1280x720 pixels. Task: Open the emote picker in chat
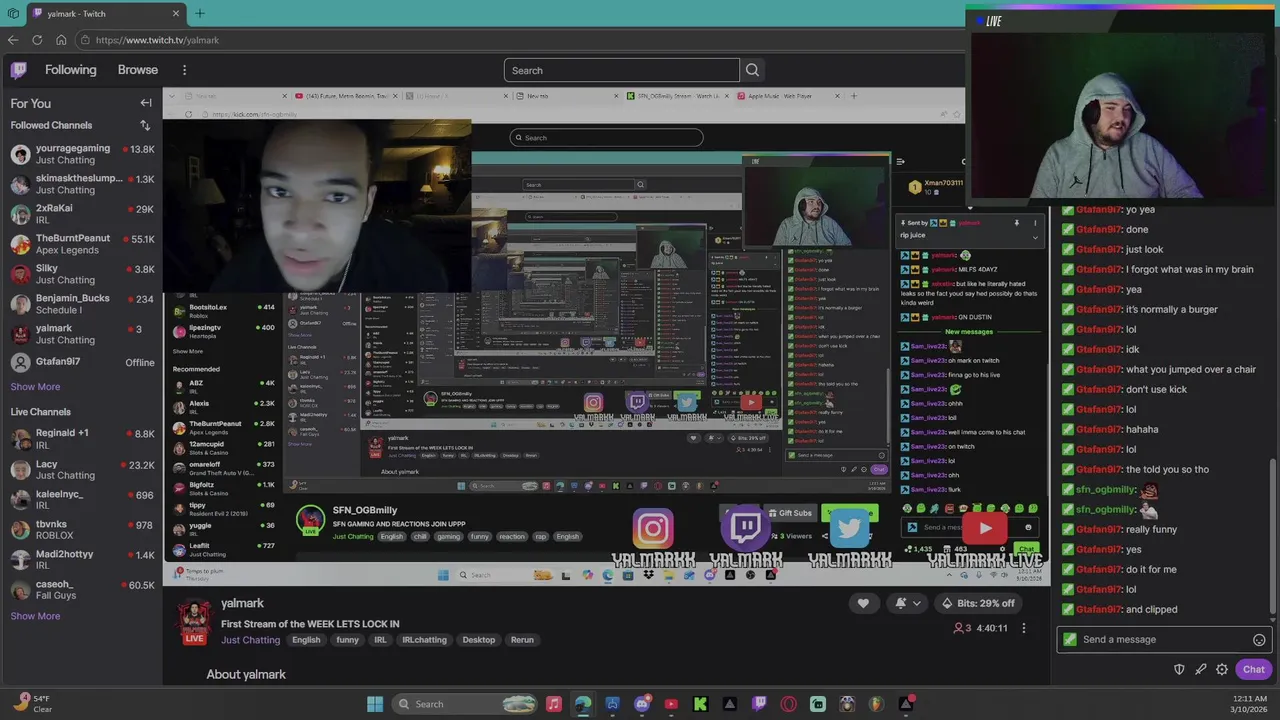1259,640
